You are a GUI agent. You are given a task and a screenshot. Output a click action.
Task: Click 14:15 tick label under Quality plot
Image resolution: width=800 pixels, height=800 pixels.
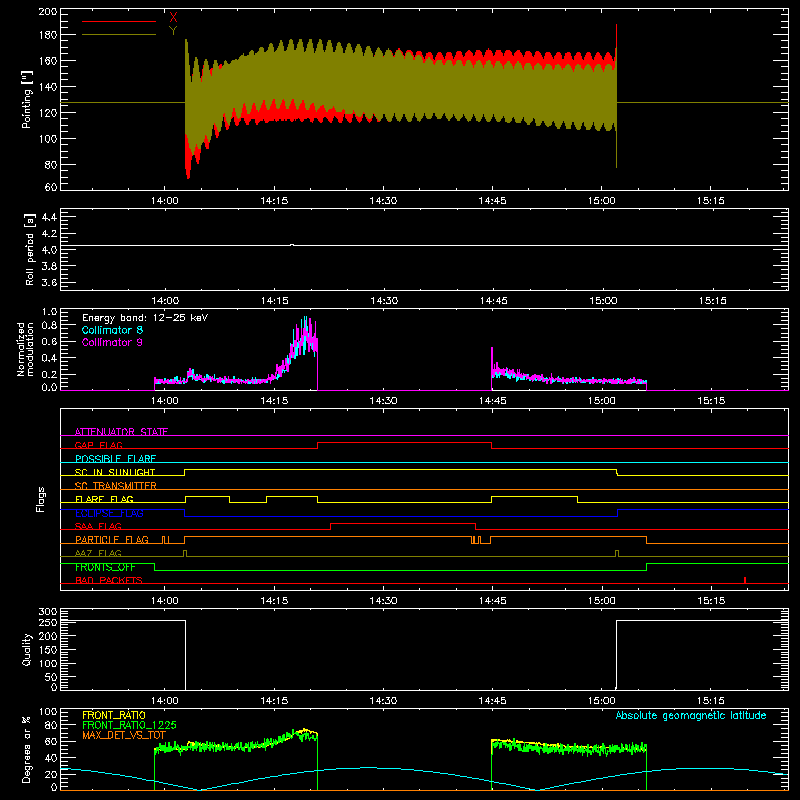[x=274, y=701]
